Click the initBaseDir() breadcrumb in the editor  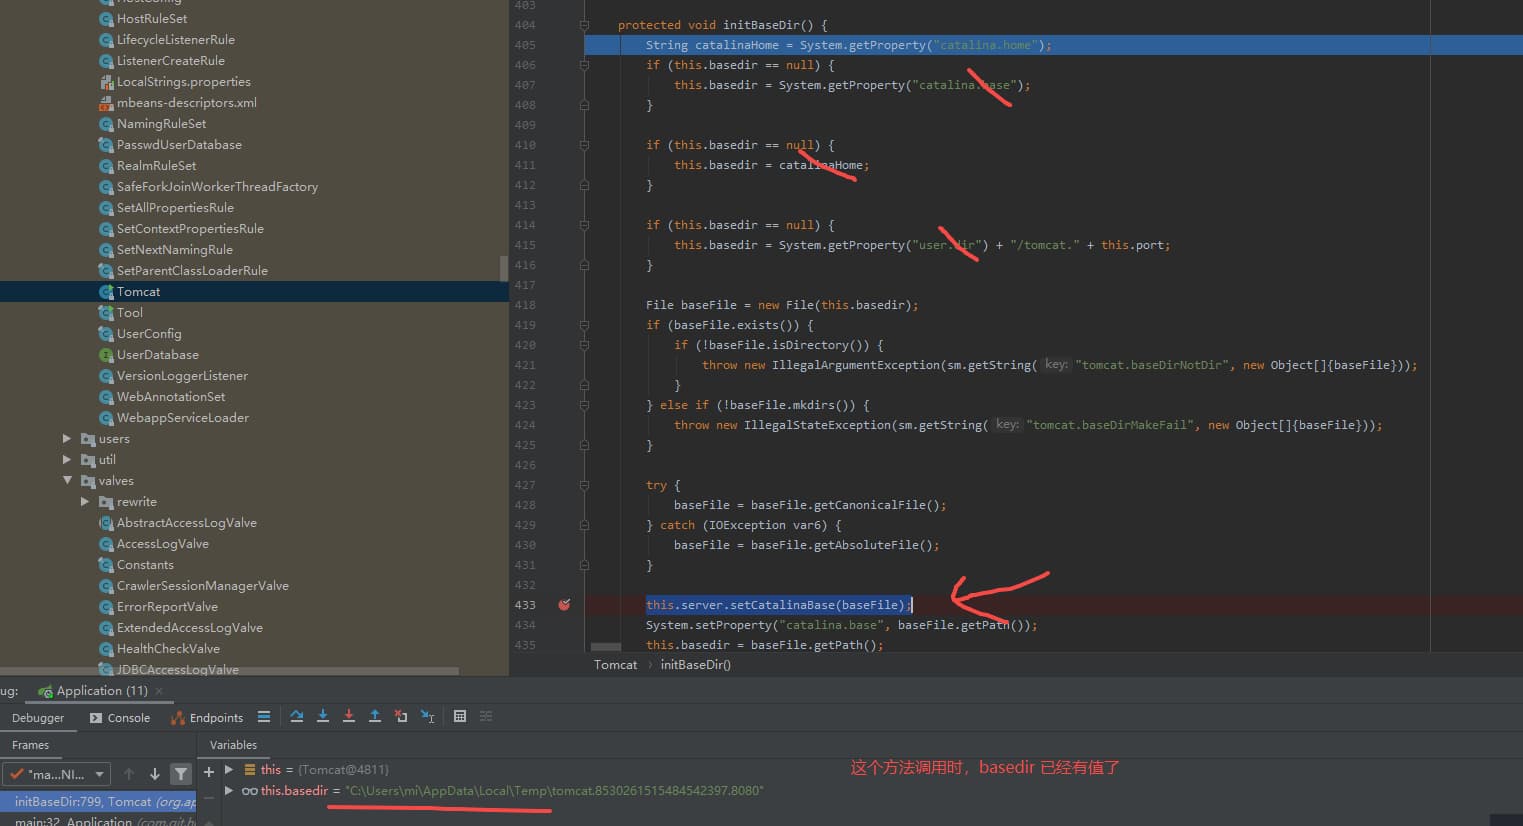695,665
